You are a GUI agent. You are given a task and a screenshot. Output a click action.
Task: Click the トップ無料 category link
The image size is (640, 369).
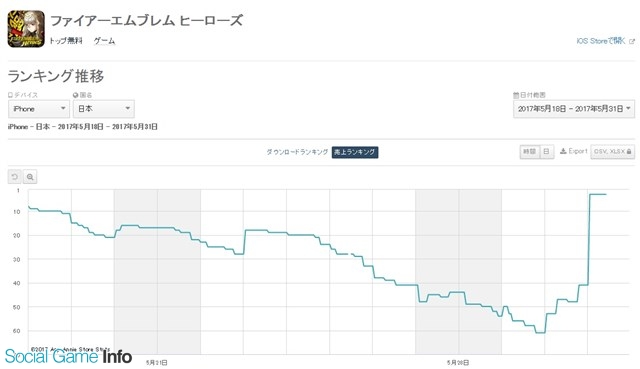[x=66, y=41]
